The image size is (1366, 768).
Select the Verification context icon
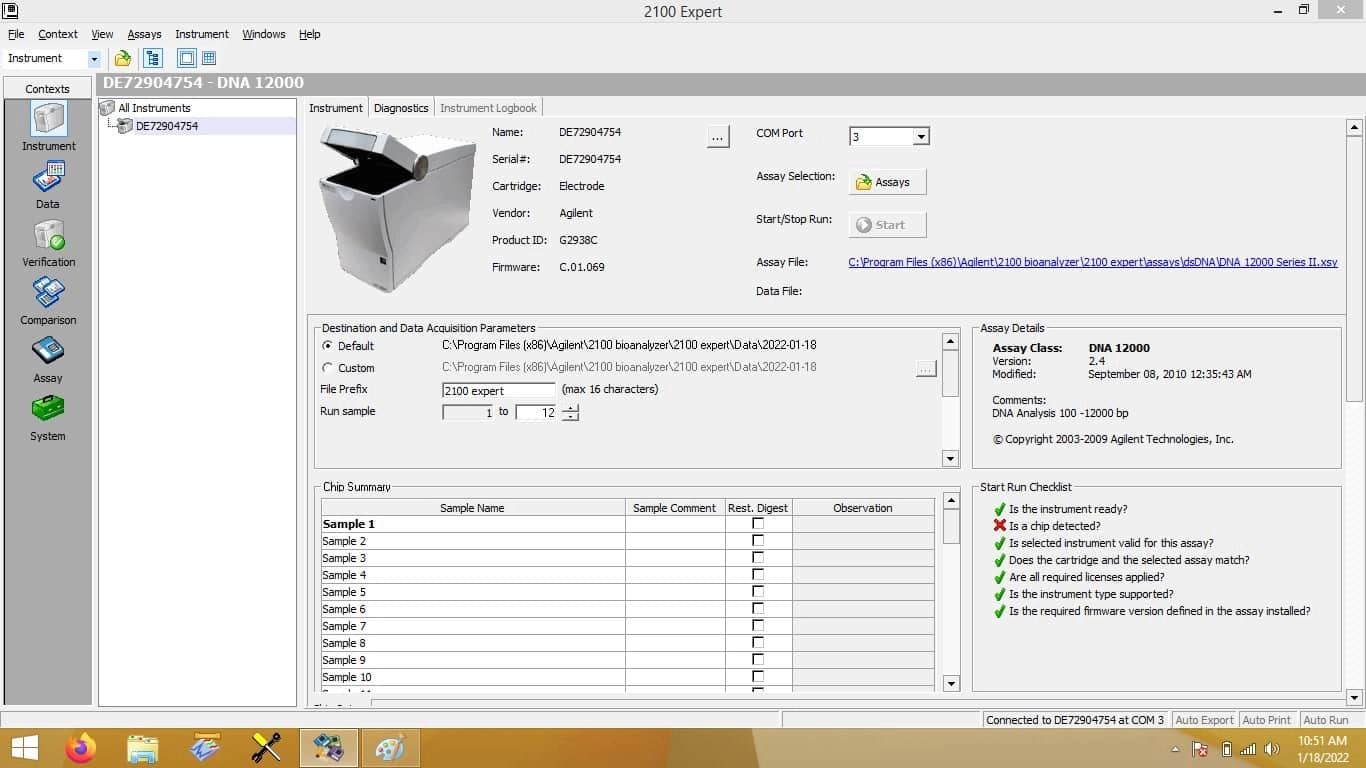point(47,238)
